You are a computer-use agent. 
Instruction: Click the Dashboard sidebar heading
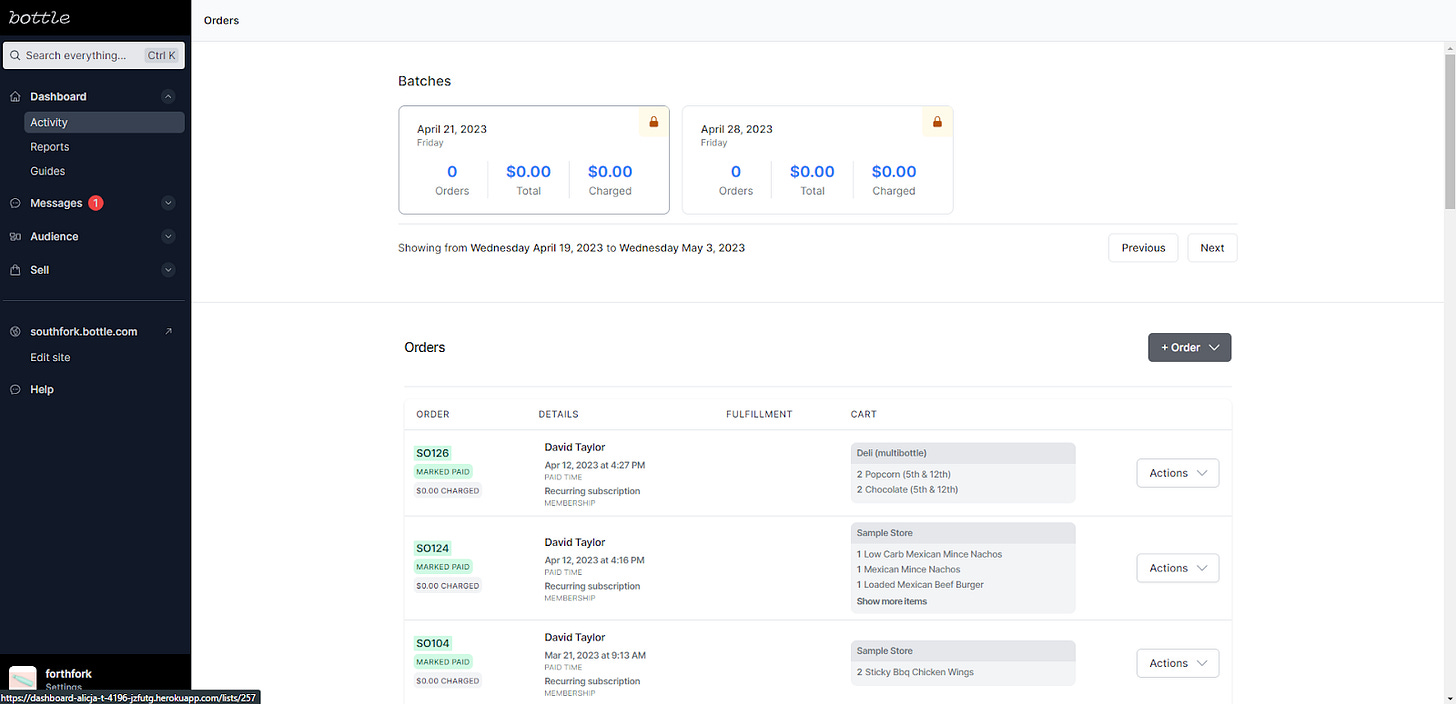(58, 97)
